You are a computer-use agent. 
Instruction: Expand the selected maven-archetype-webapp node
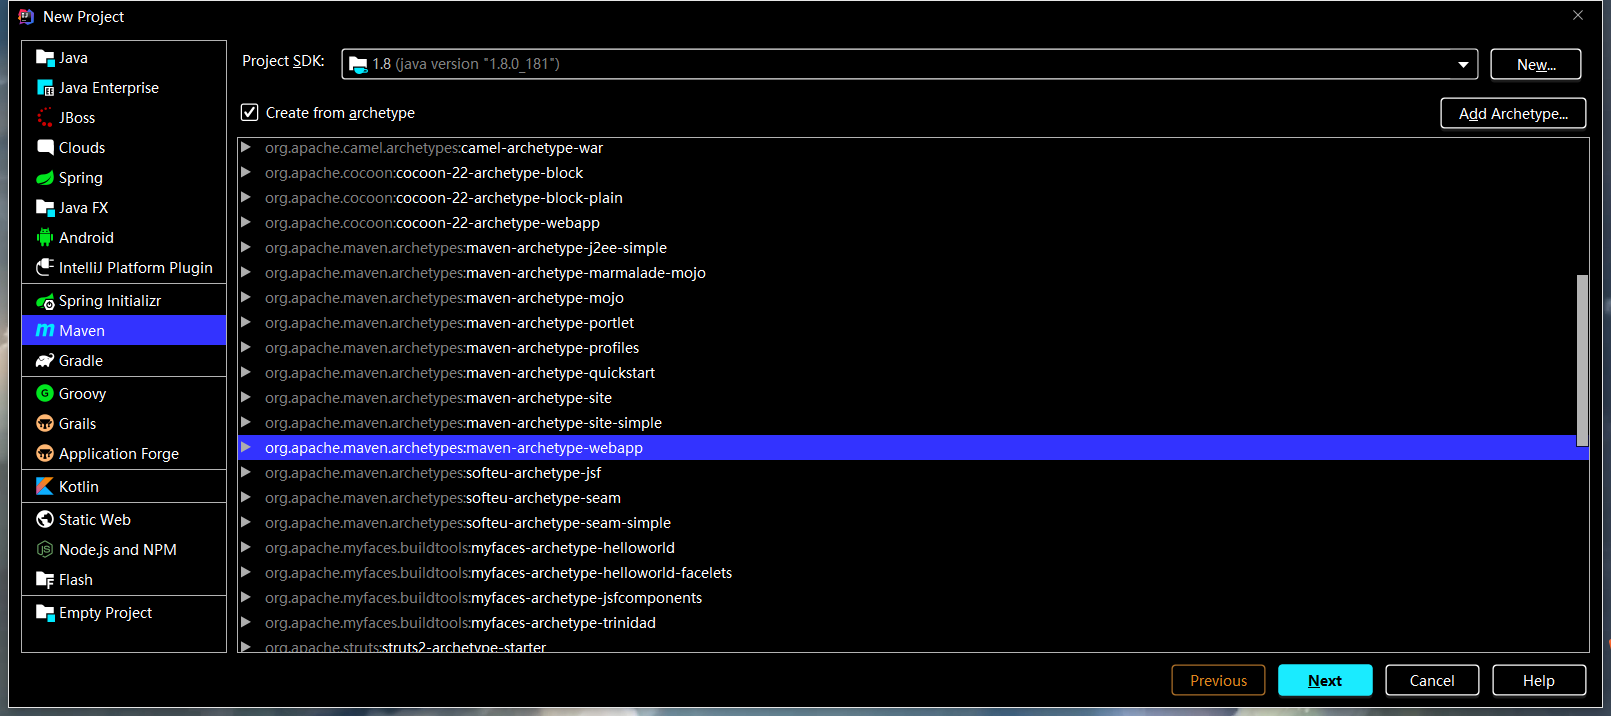pos(246,448)
